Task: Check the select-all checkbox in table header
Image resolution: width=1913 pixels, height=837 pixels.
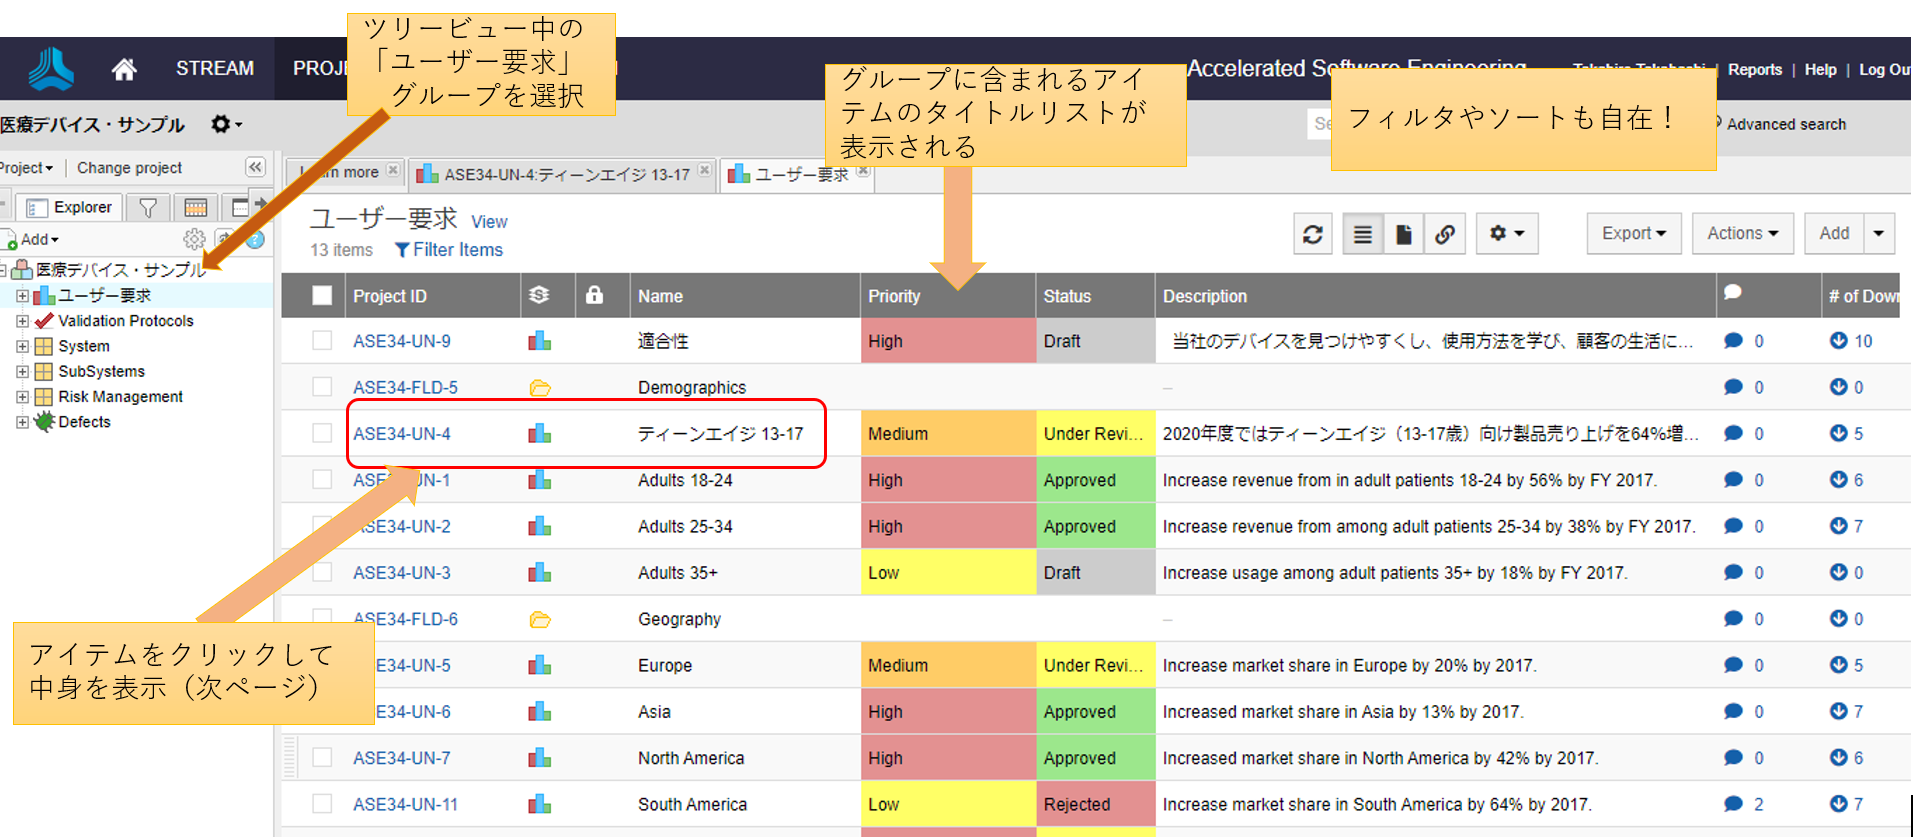Action: (322, 296)
